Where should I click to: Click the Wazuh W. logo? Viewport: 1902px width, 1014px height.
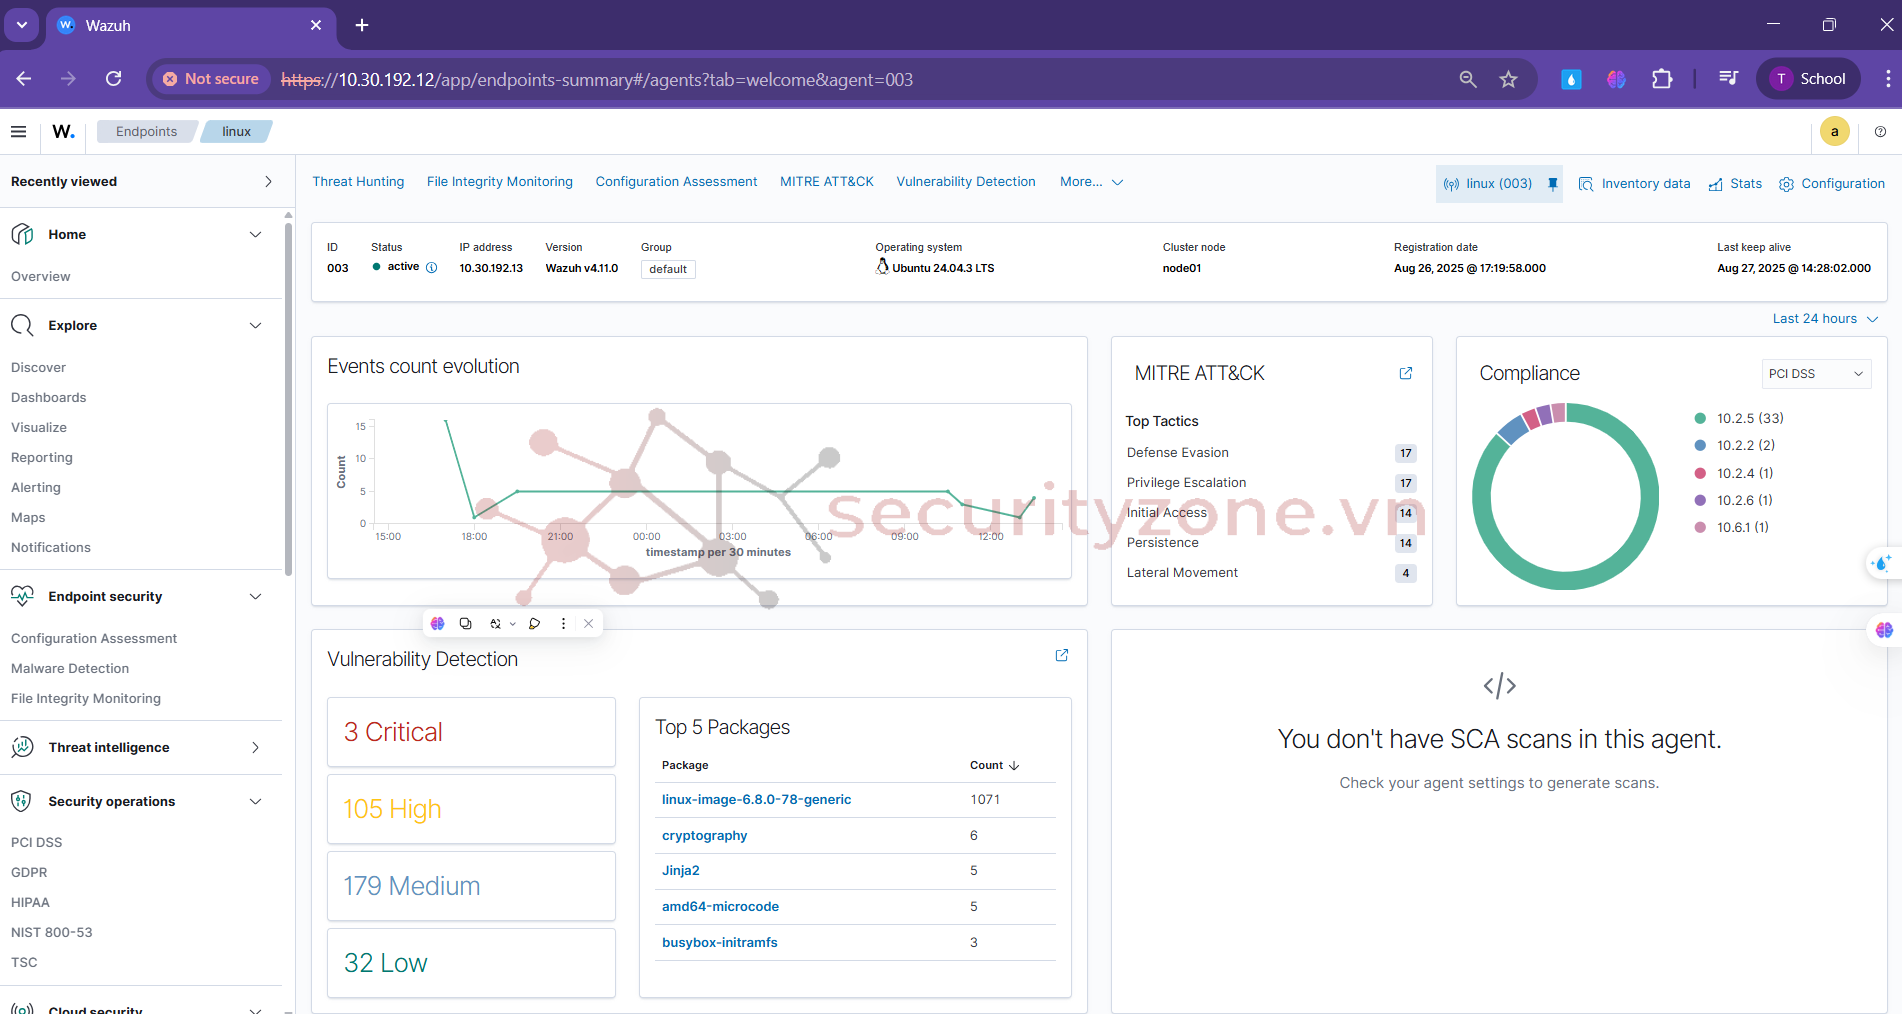pos(63,131)
